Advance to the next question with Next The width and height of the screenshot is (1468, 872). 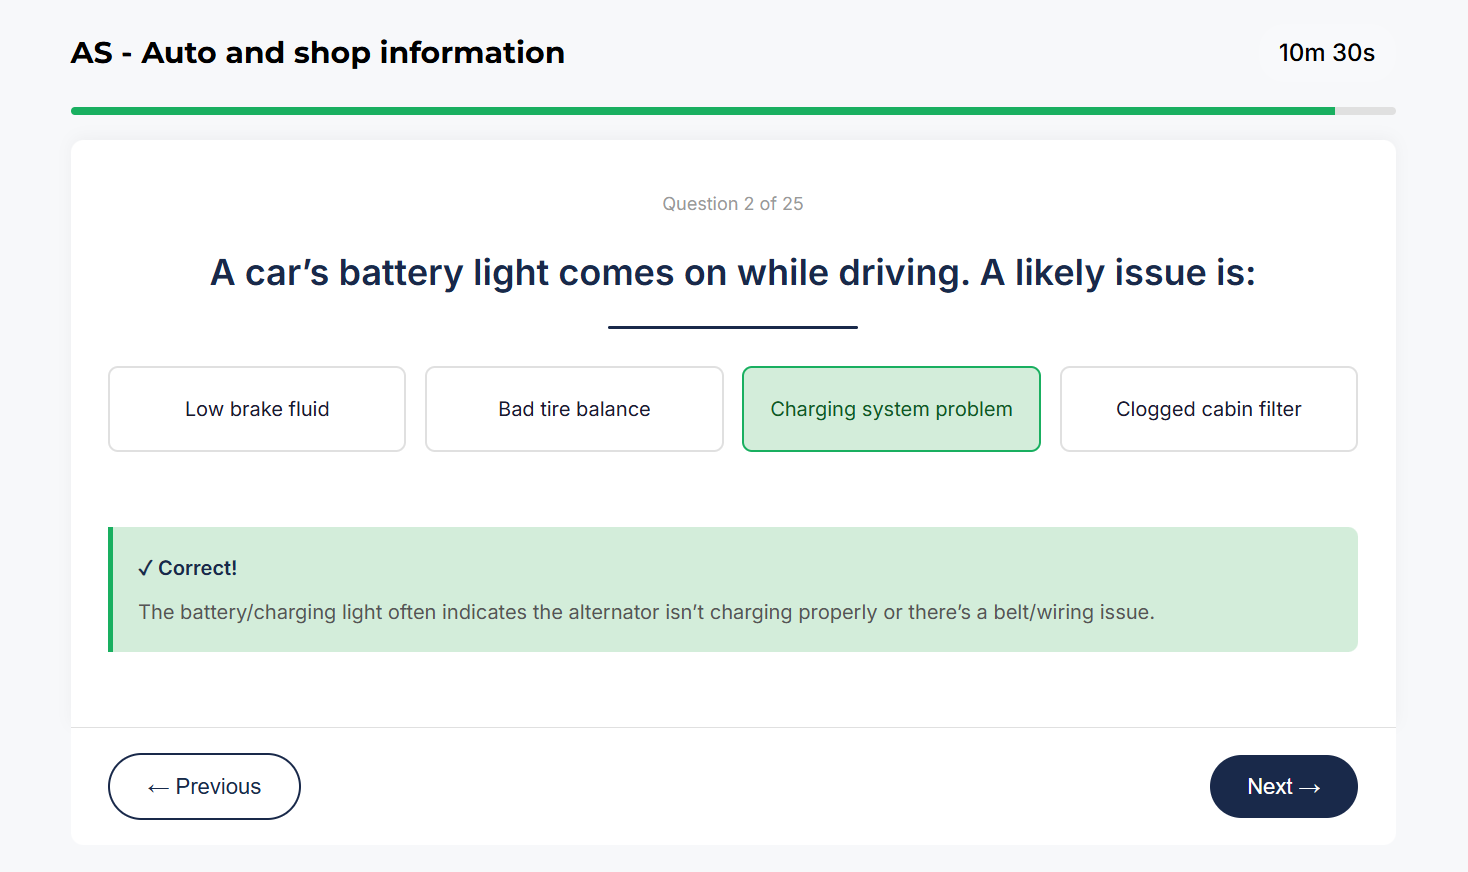[1283, 786]
